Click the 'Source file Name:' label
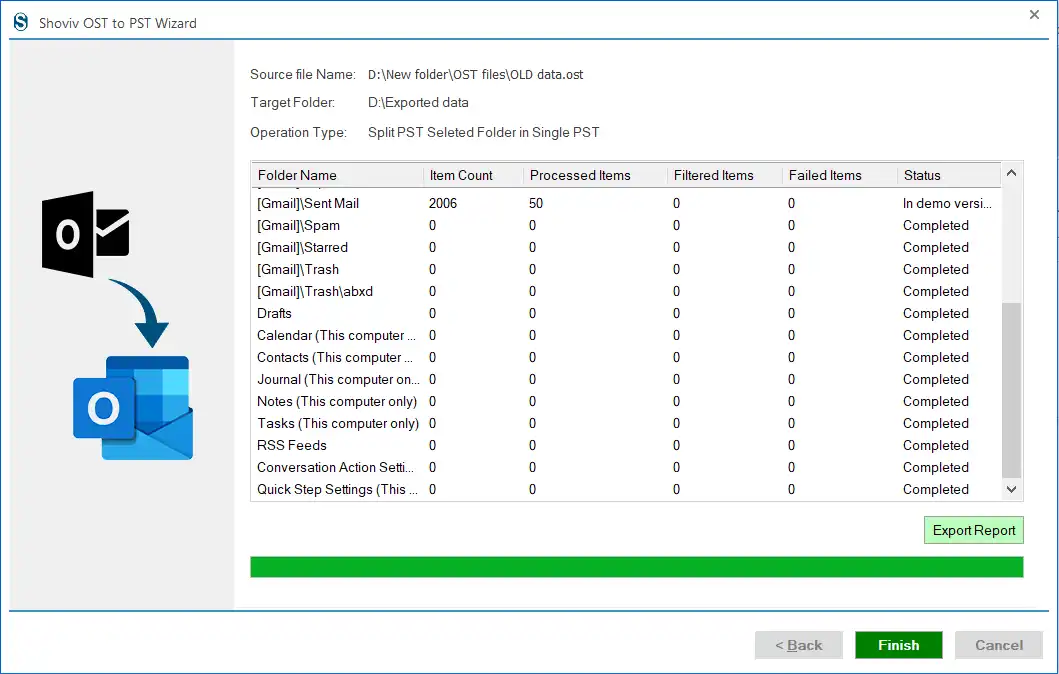This screenshot has width=1059, height=674. (x=303, y=74)
